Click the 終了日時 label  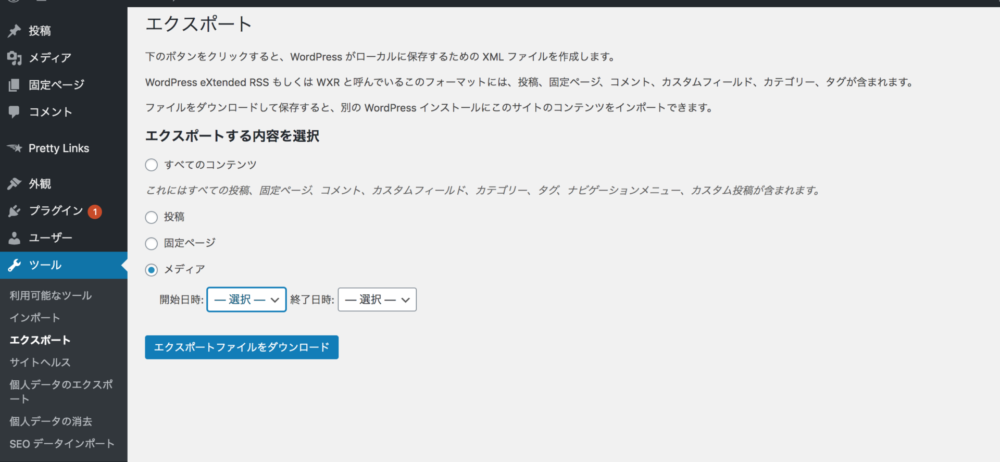coord(312,300)
